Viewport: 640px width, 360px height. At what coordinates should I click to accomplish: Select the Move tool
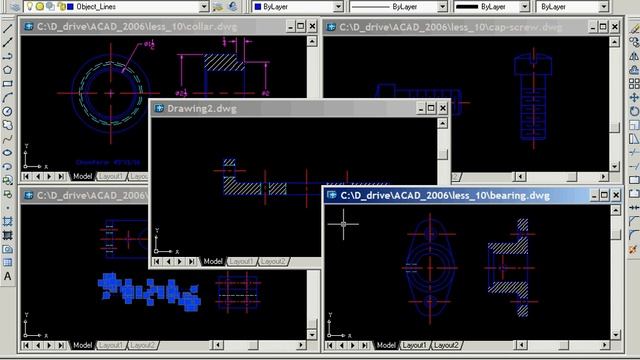634,98
